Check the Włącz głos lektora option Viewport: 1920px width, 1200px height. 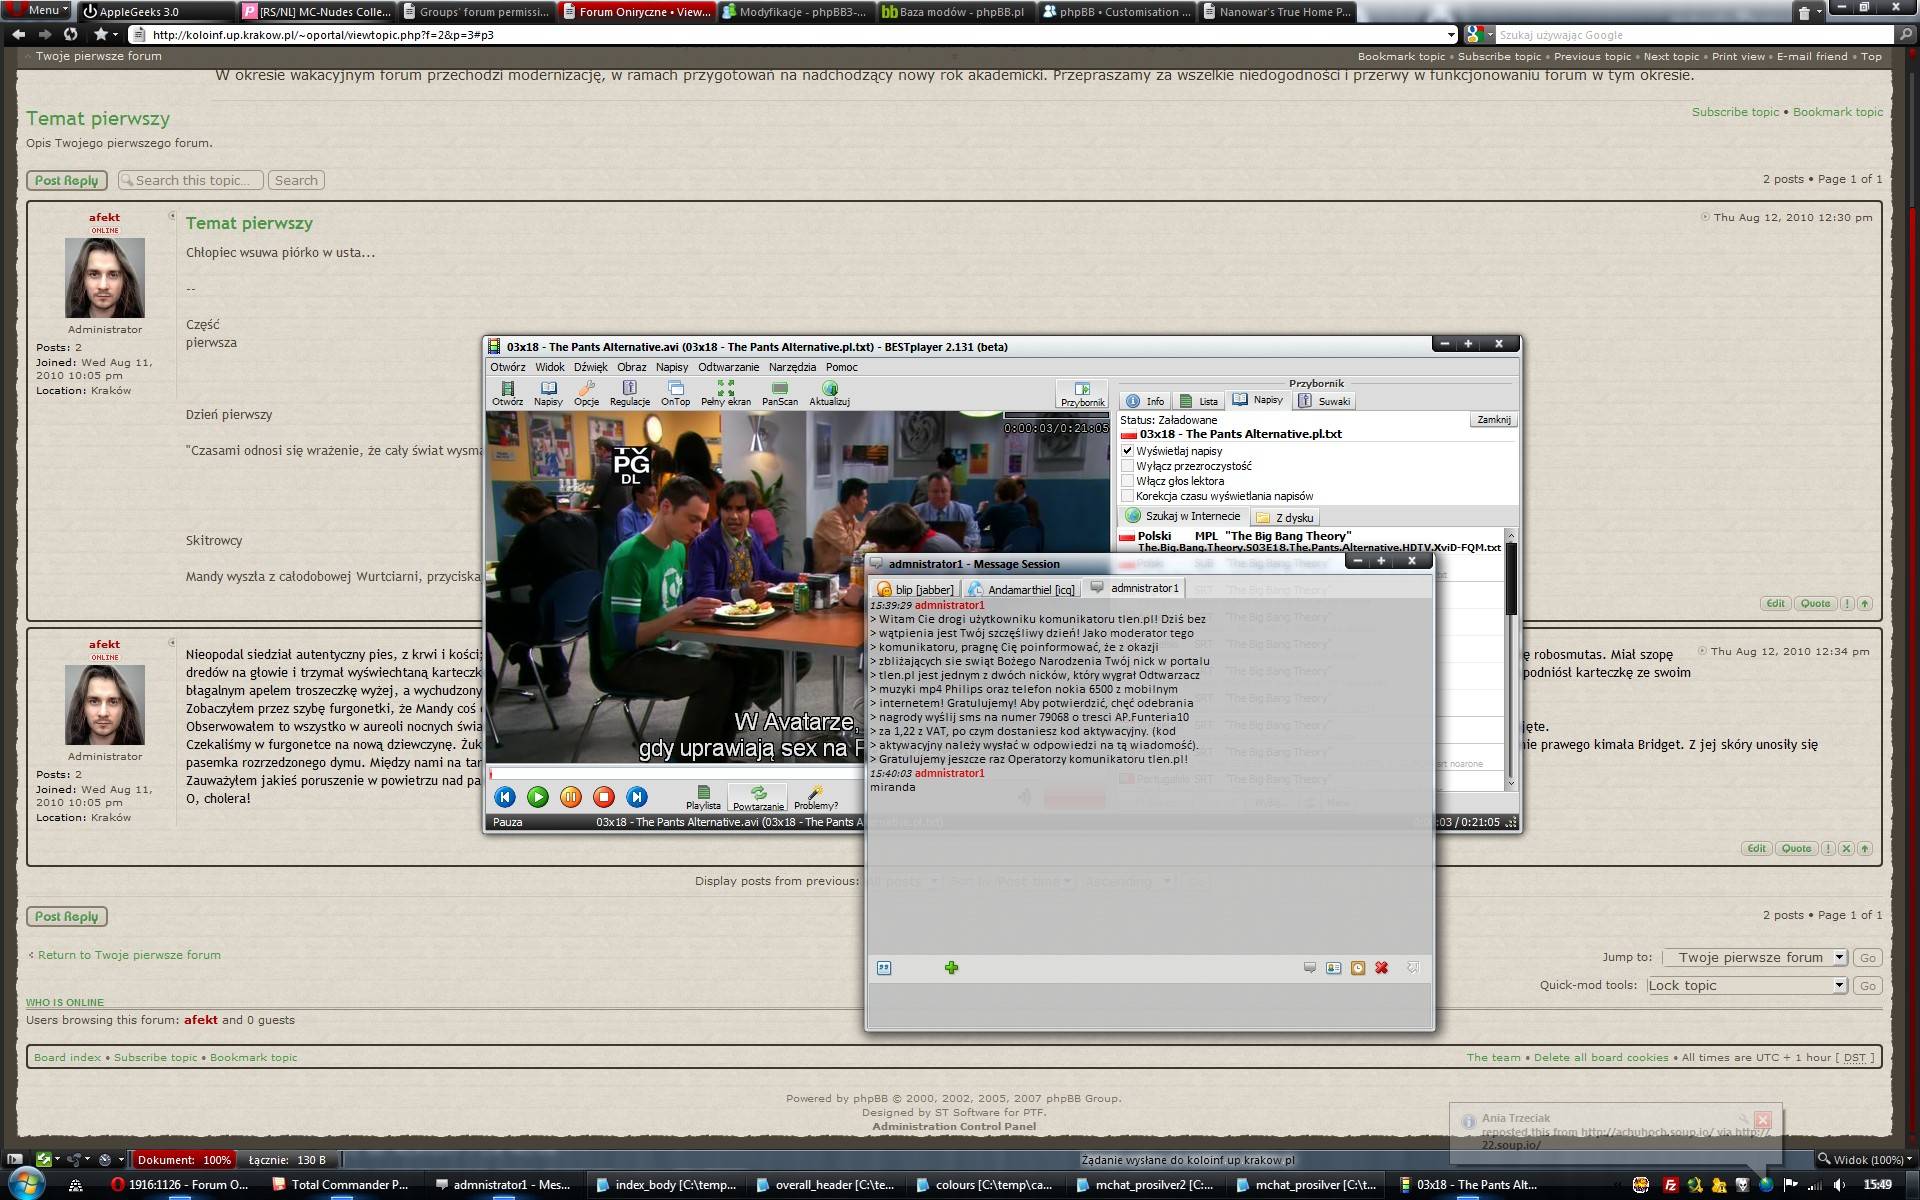(1128, 481)
